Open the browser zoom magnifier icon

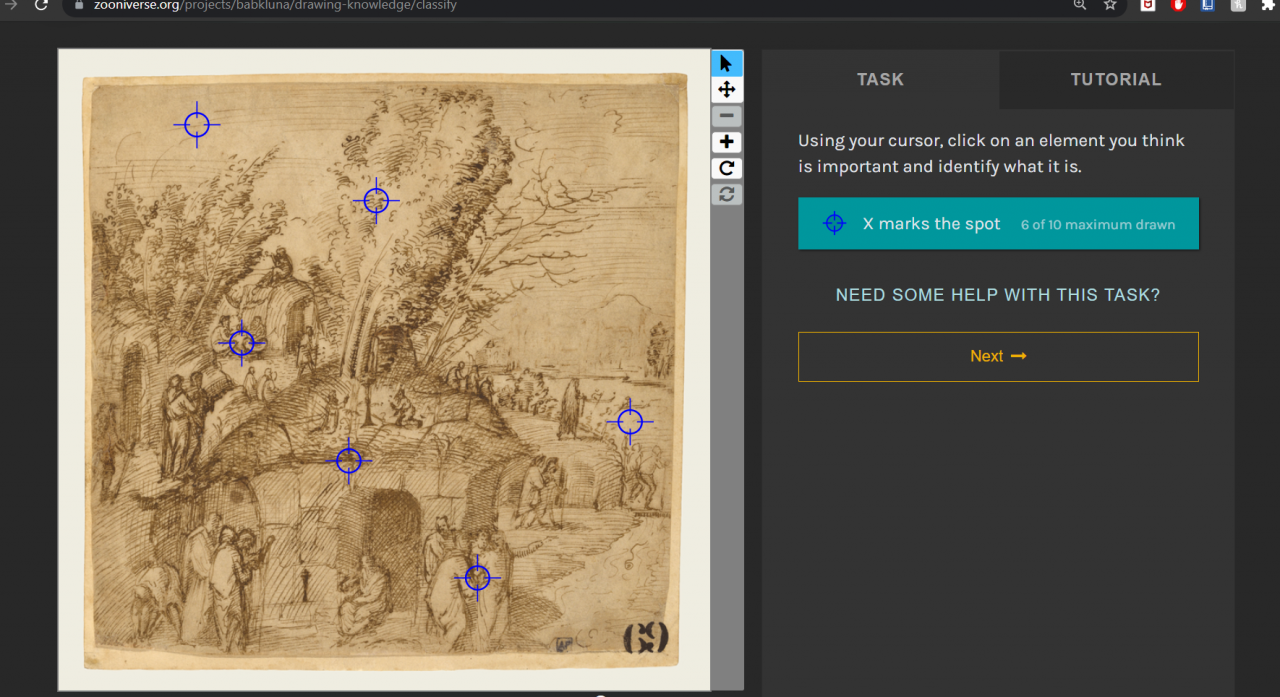pos(1080,5)
